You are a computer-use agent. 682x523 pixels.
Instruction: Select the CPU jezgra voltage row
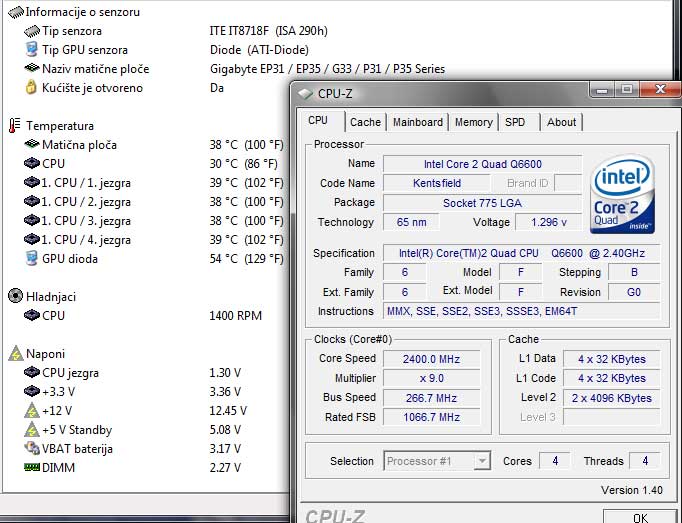coord(70,373)
